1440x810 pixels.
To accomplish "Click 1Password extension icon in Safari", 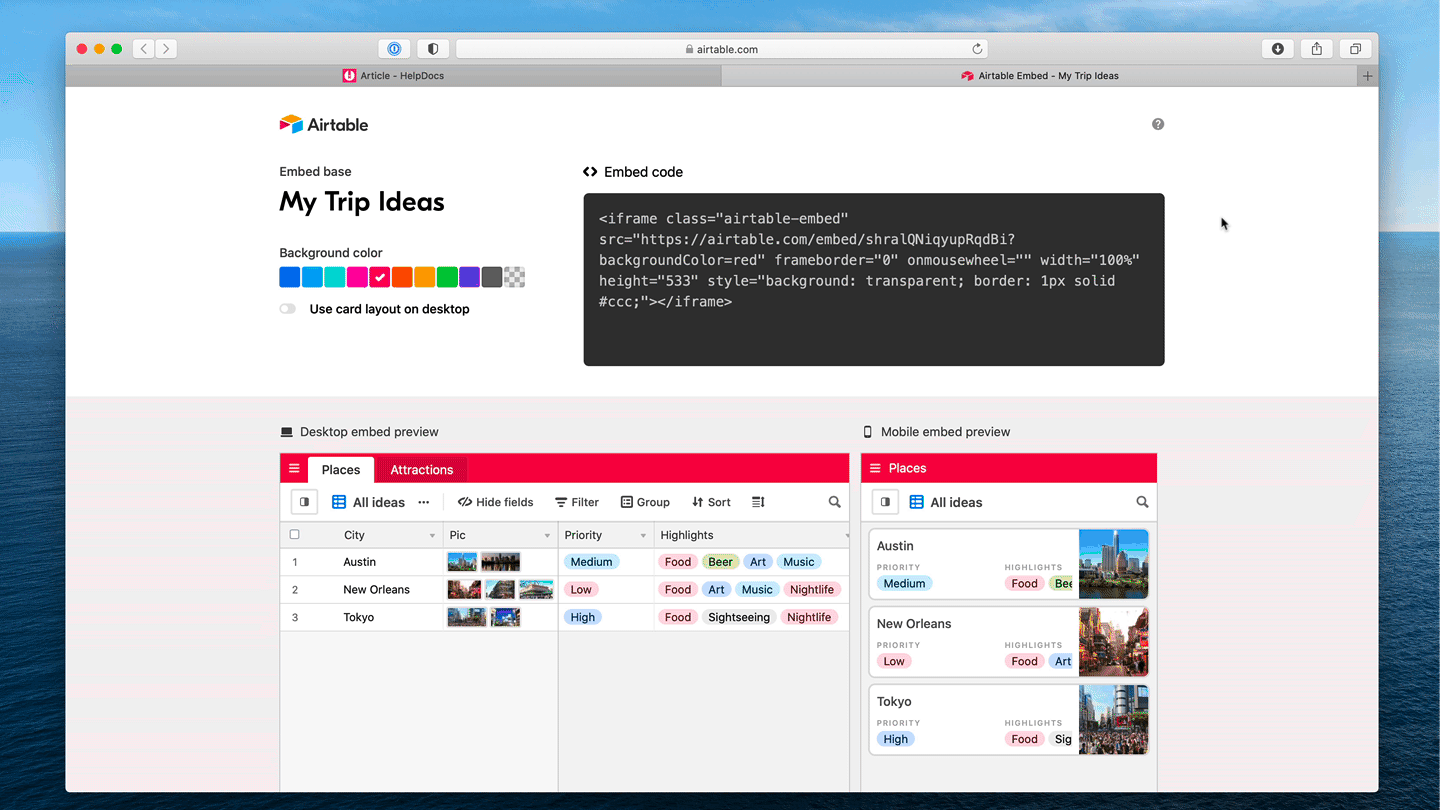I will pos(394,49).
